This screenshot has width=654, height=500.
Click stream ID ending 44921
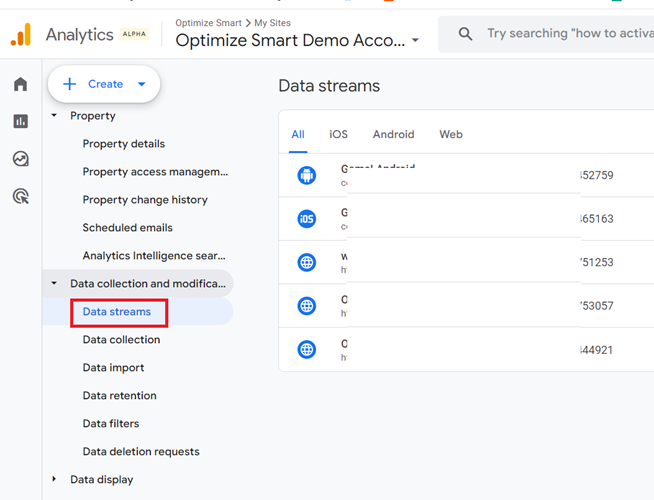point(597,350)
